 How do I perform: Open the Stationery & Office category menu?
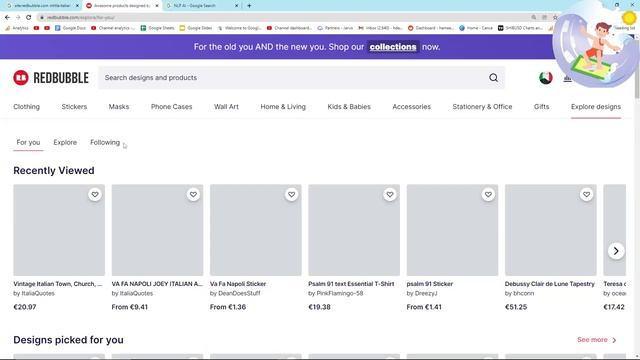pyautogui.click(x=482, y=107)
